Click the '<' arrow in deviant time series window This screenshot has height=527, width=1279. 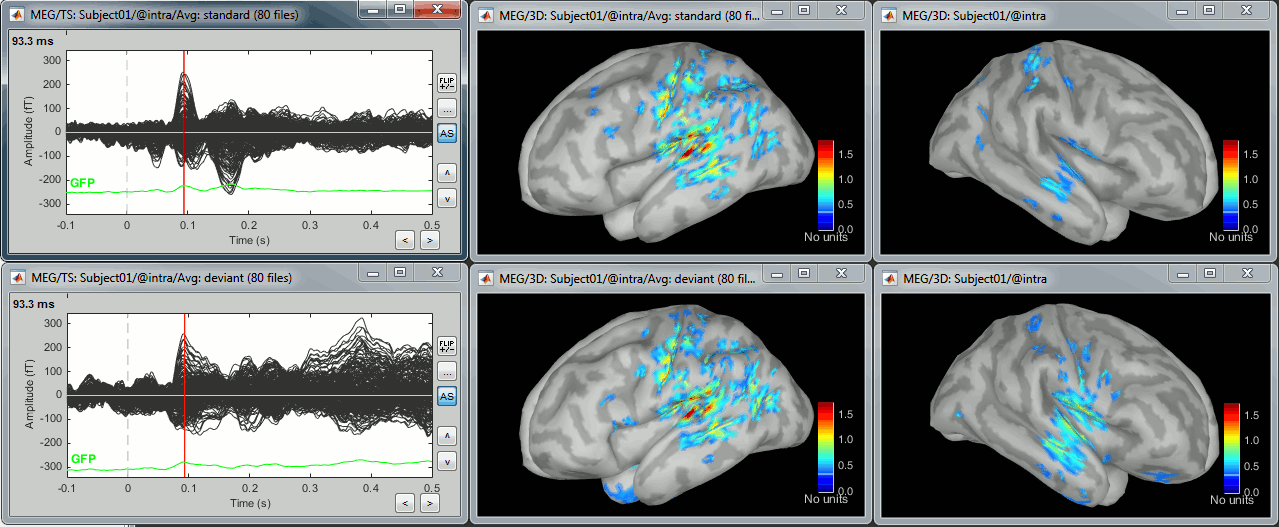click(x=404, y=502)
